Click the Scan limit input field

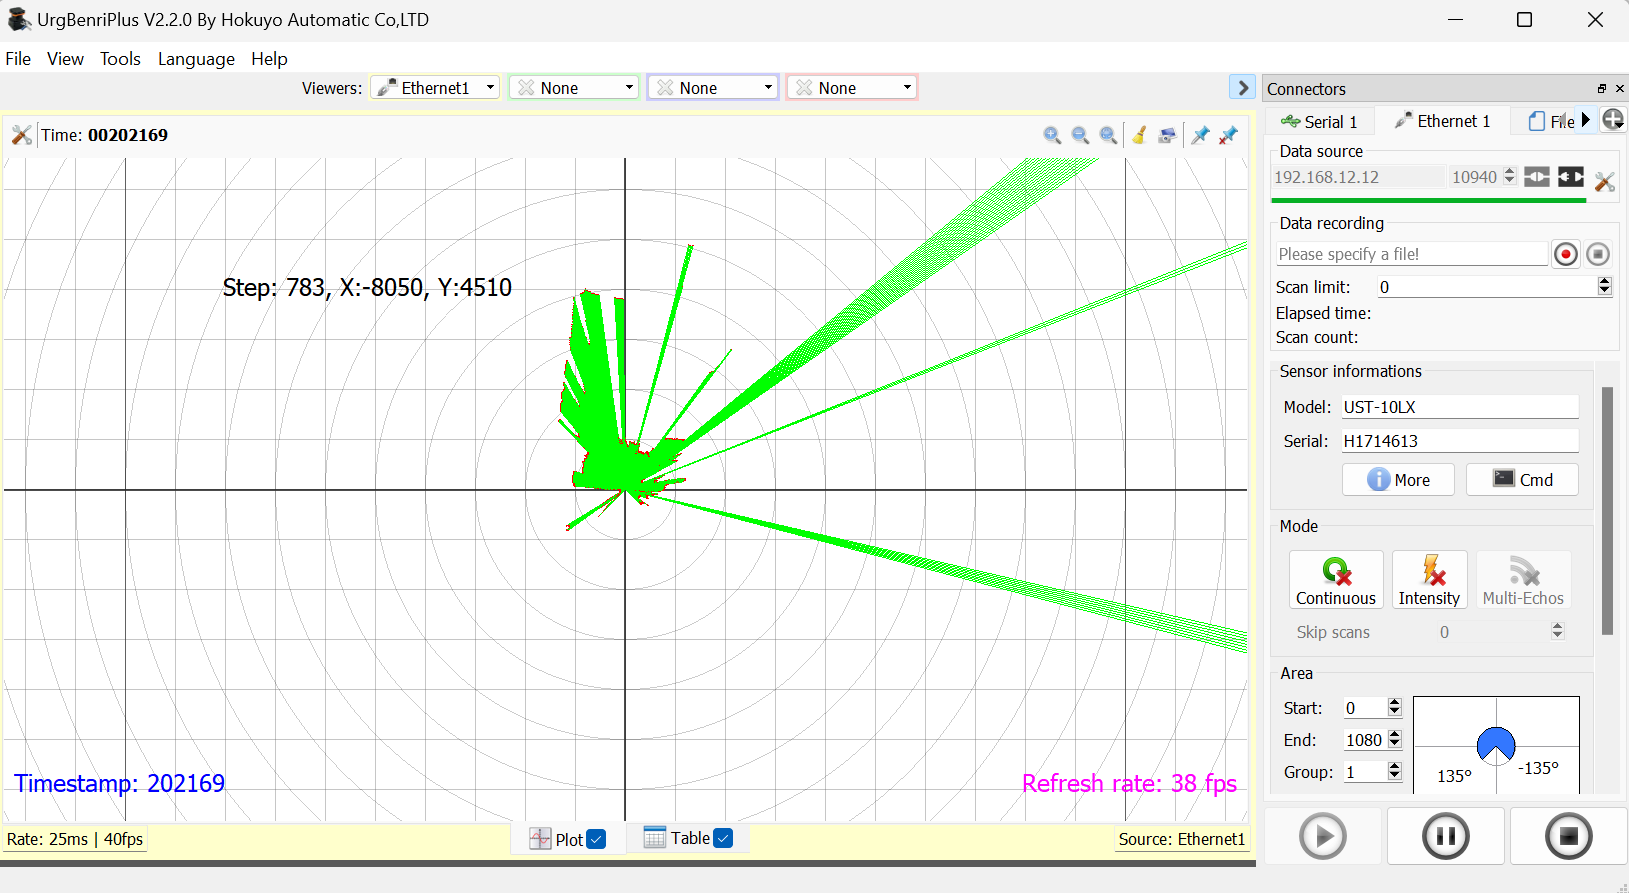(x=1486, y=287)
